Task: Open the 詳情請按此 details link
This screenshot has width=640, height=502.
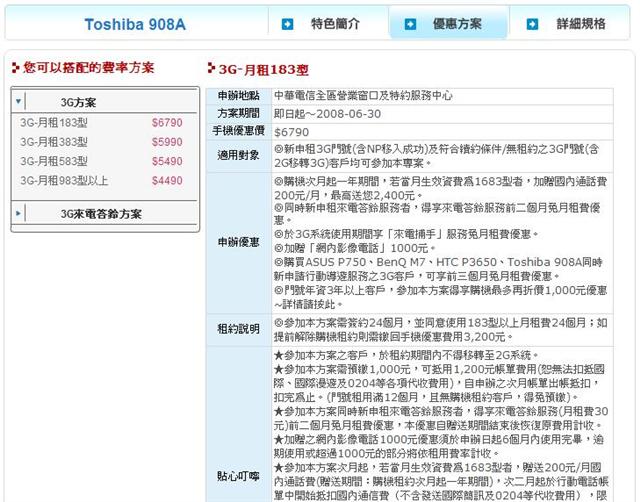Action: click(309, 304)
